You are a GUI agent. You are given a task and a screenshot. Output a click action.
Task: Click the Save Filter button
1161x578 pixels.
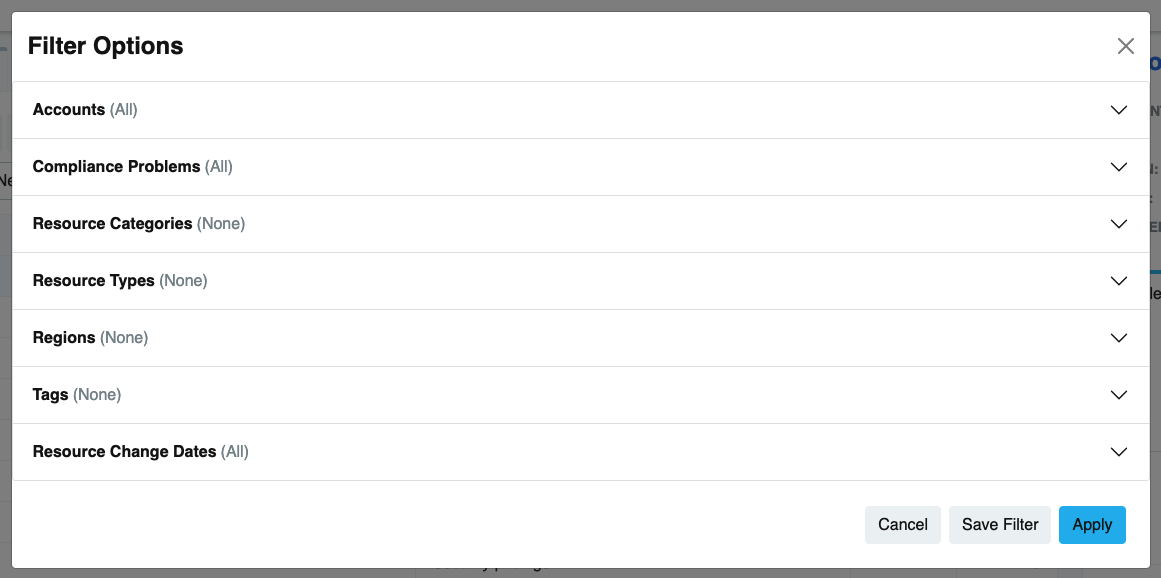click(x=1000, y=525)
